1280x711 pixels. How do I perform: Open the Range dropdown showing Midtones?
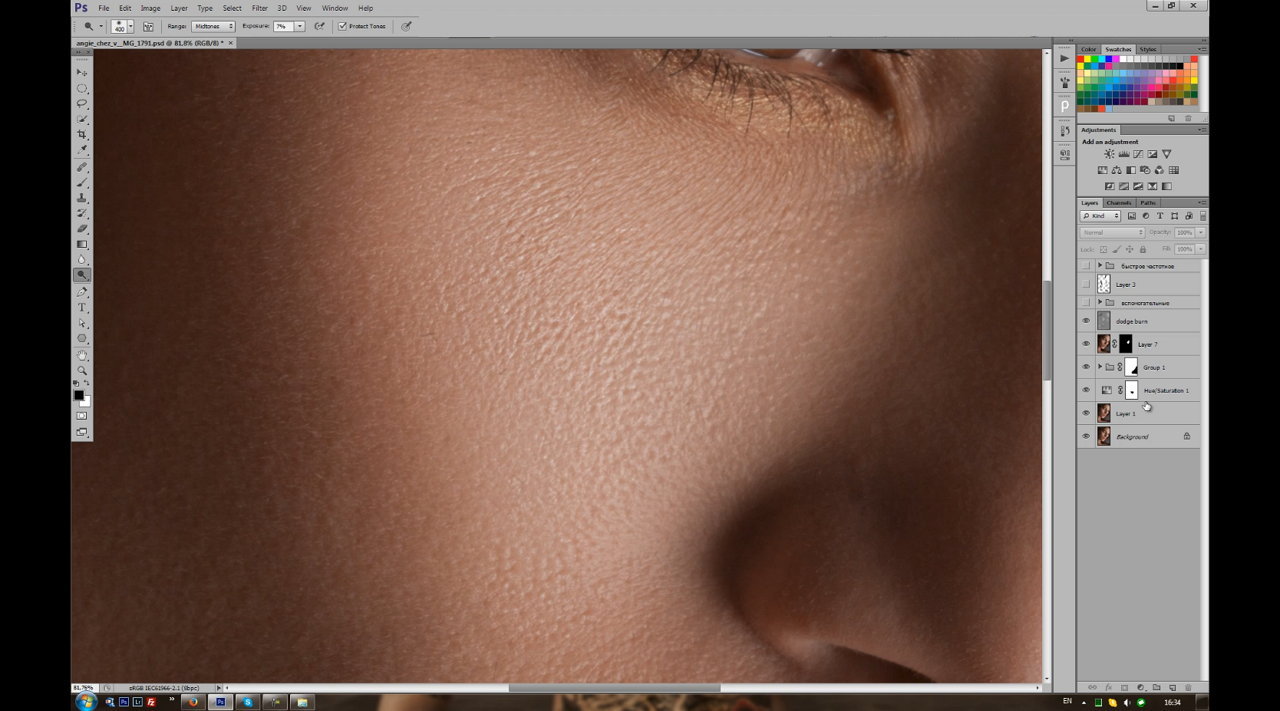point(213,26)
